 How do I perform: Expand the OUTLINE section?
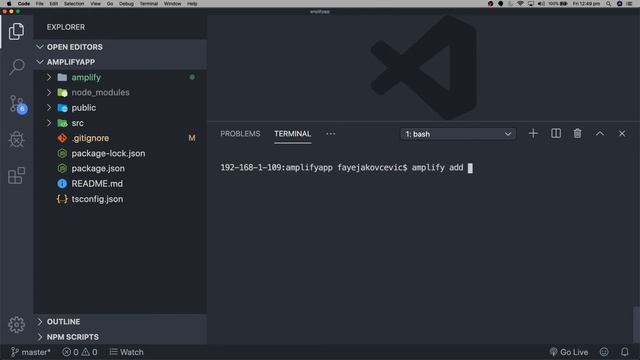click(x=120, y=322)
